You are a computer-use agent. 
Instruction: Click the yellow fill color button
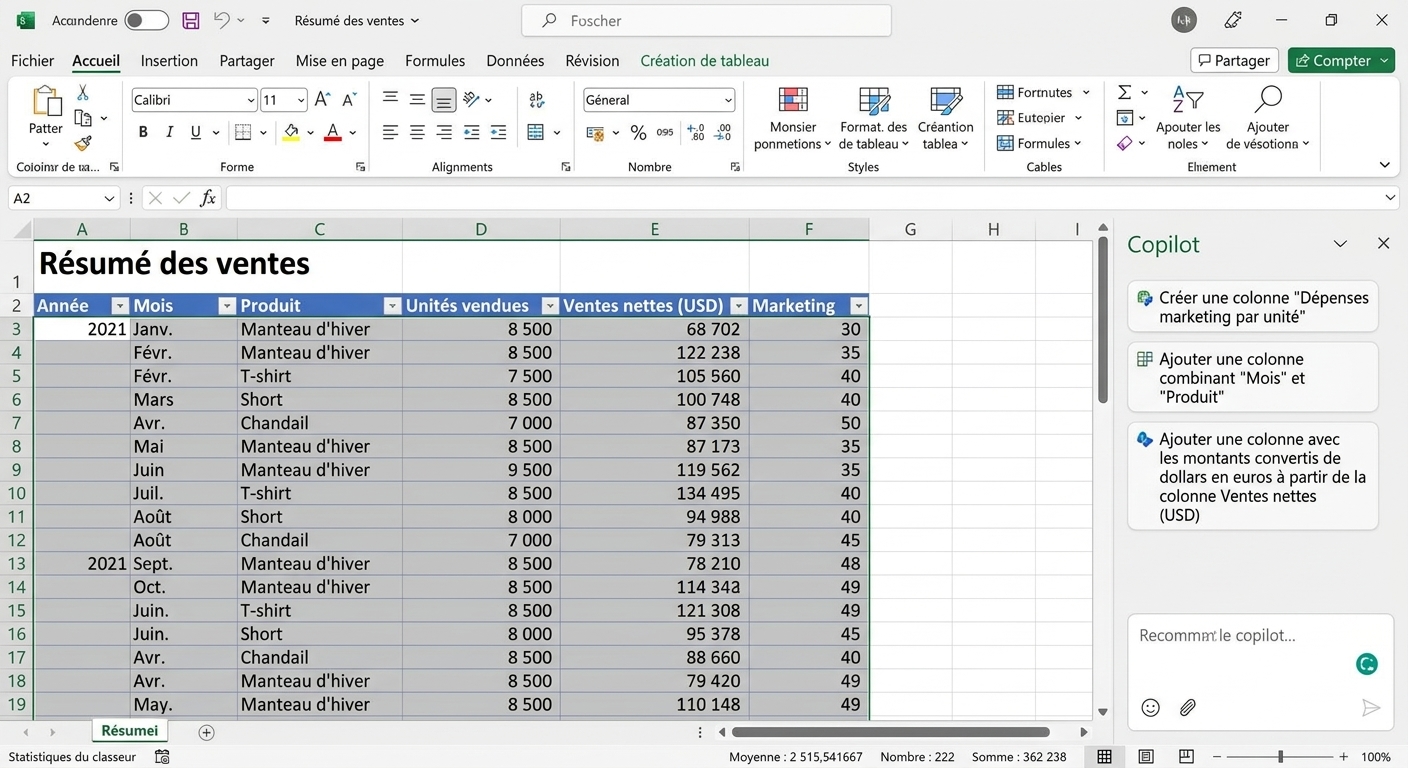291,132
